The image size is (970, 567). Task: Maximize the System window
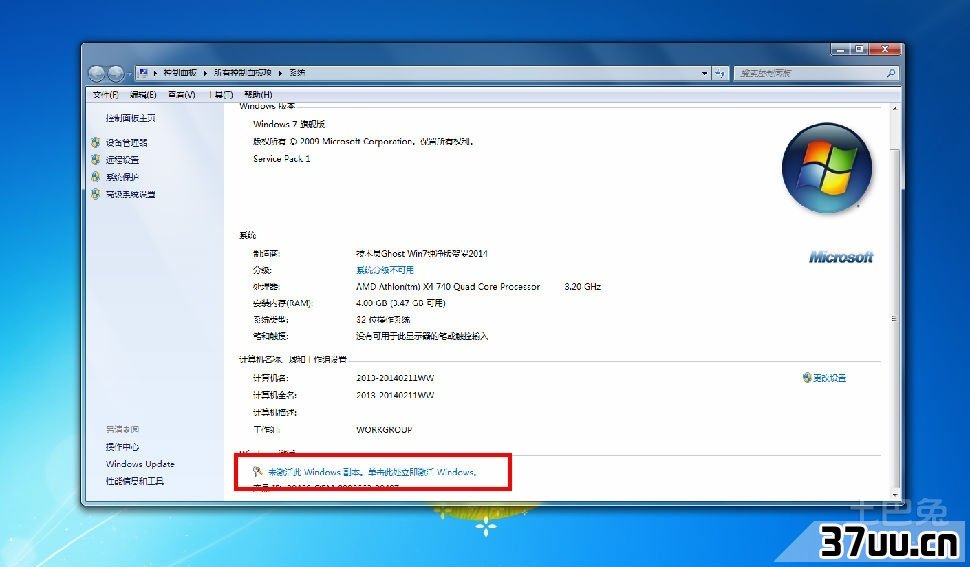pos(859,49)
